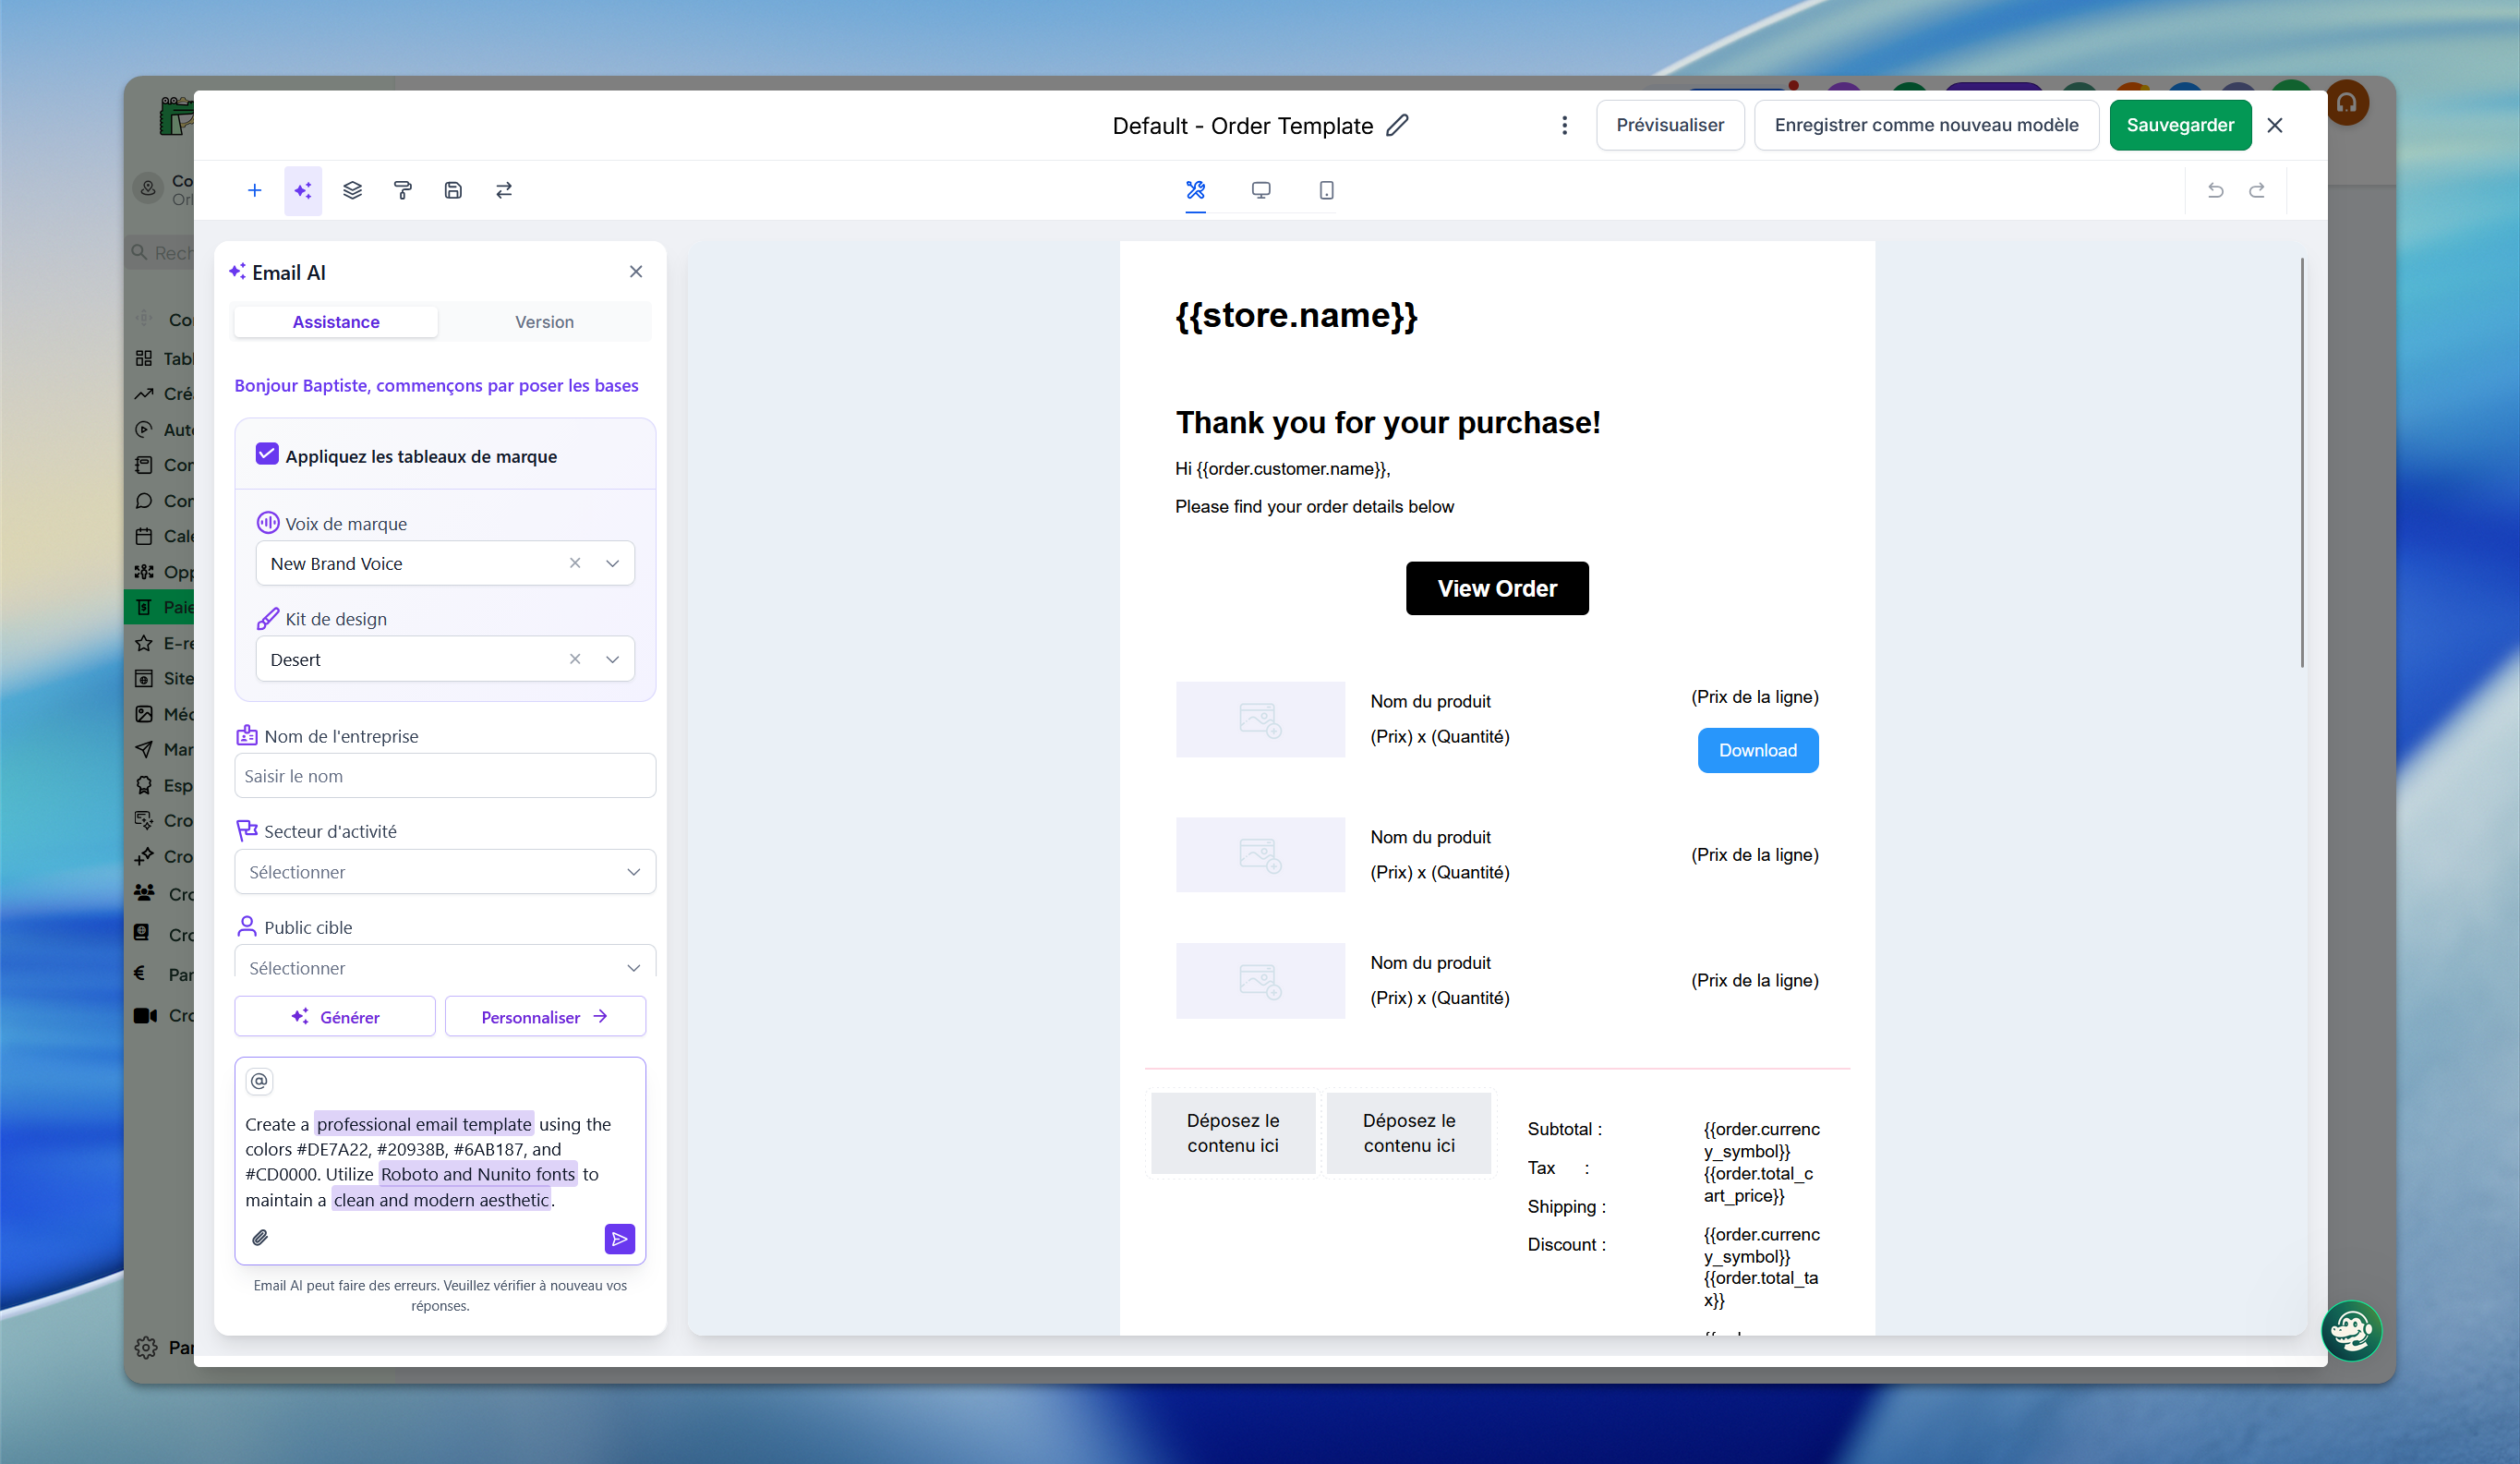Click the headset support icon
This screenshot has width=2520, height=1464.
tap(2346, 103)
